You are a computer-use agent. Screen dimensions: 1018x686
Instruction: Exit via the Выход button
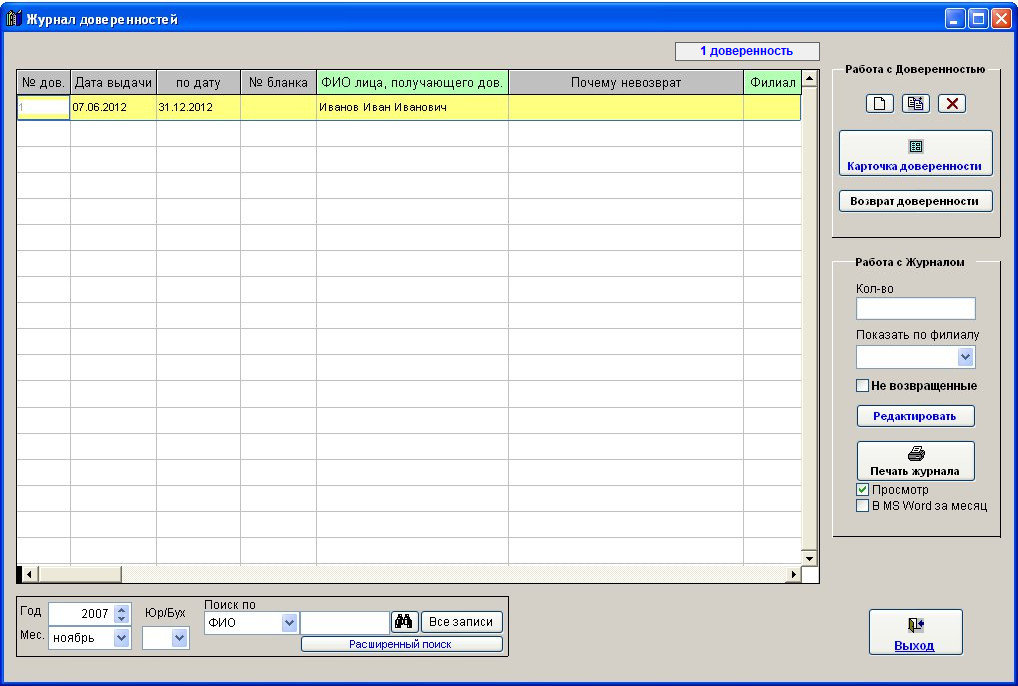pos(915,632)
